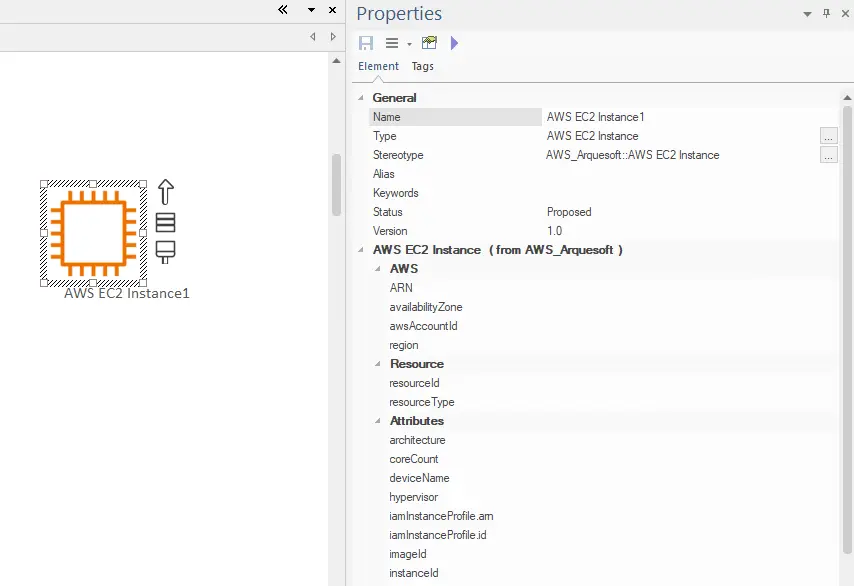Select the imageId property
854x586 pixels.
[x=407, y=554]
